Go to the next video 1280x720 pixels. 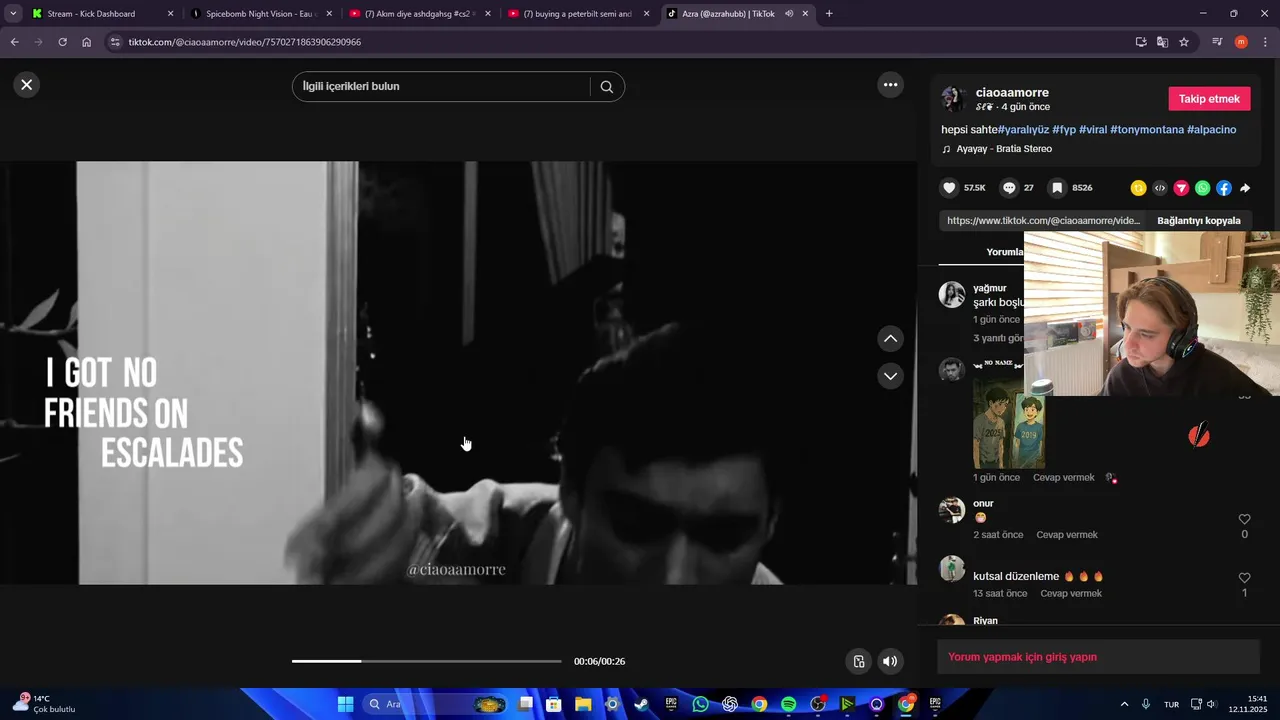coord(890,376)
